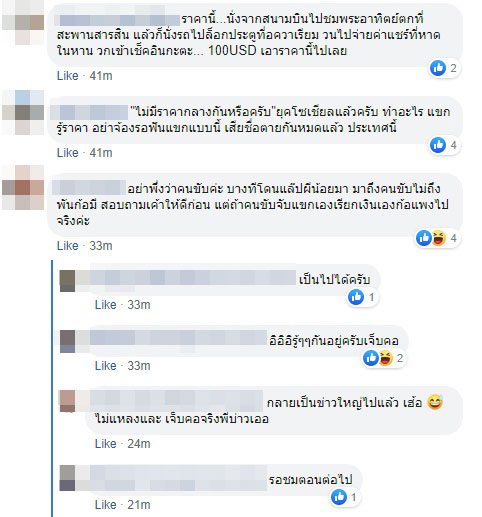Click the 41m timestamp of first comment
The width and height of the screenshot is (482, 517).
pos(101,76)
